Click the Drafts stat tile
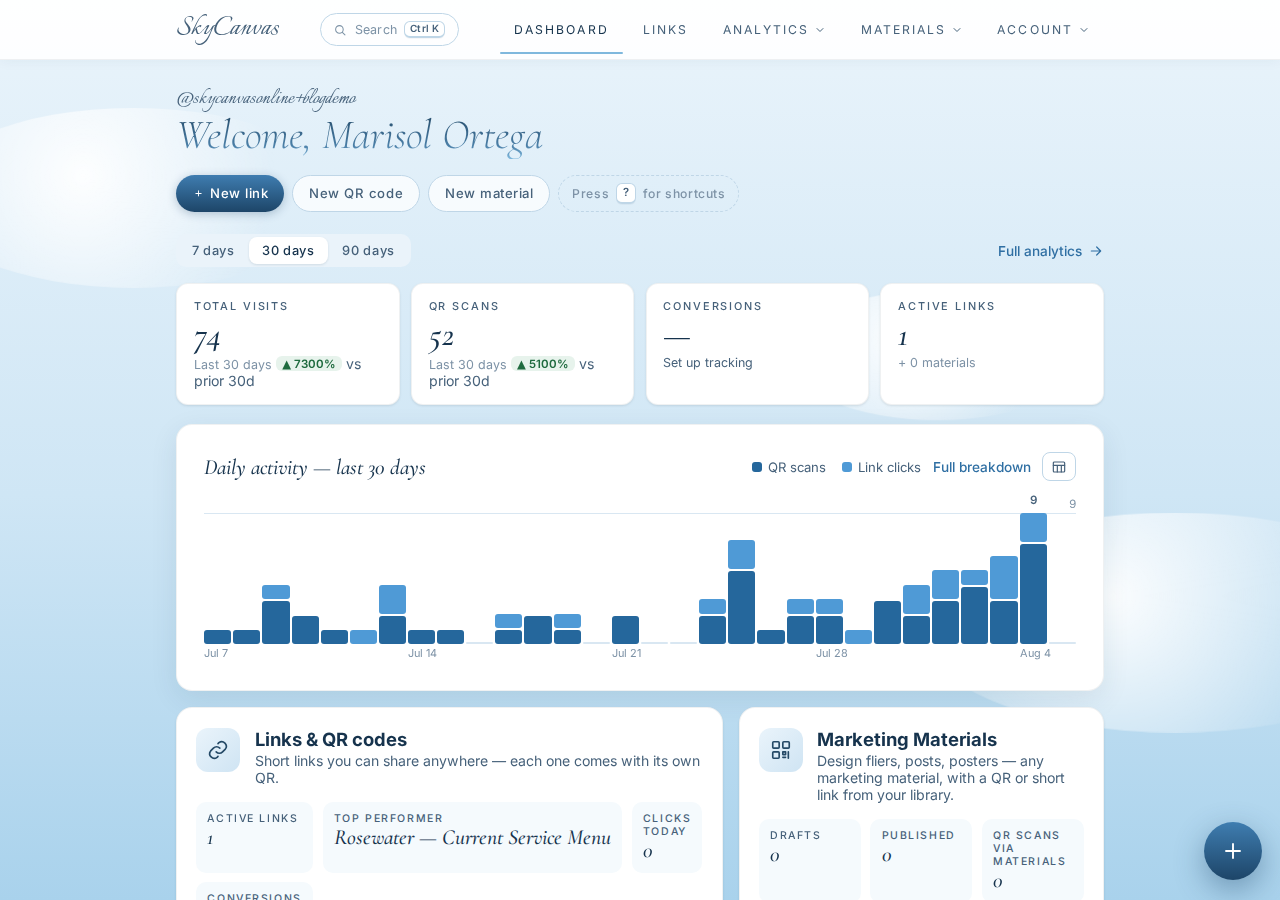 coord(810,860)
